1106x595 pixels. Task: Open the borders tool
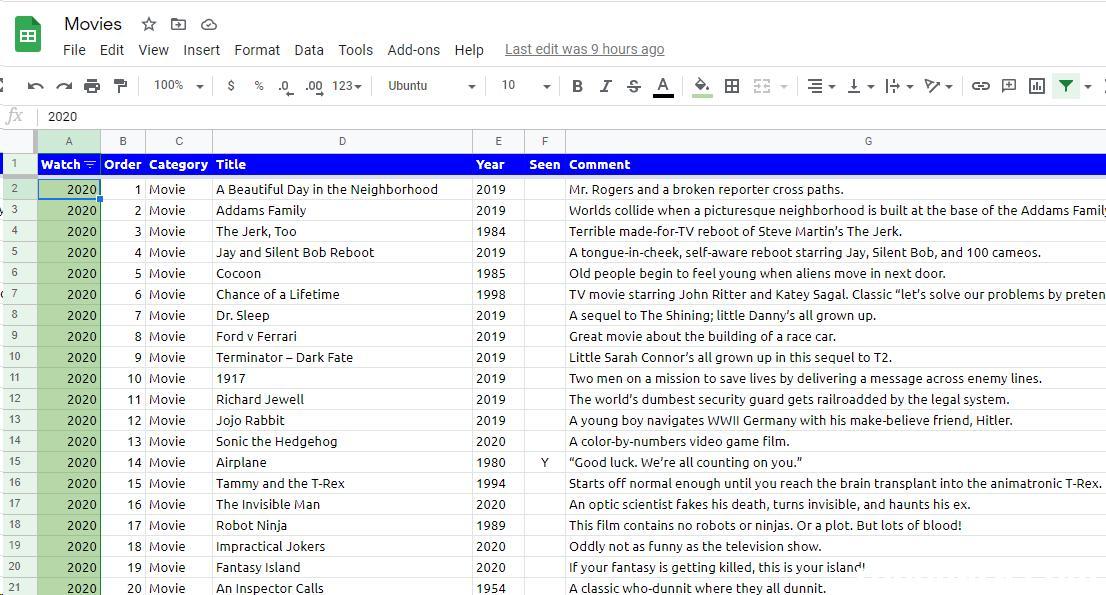pos(732,86)
